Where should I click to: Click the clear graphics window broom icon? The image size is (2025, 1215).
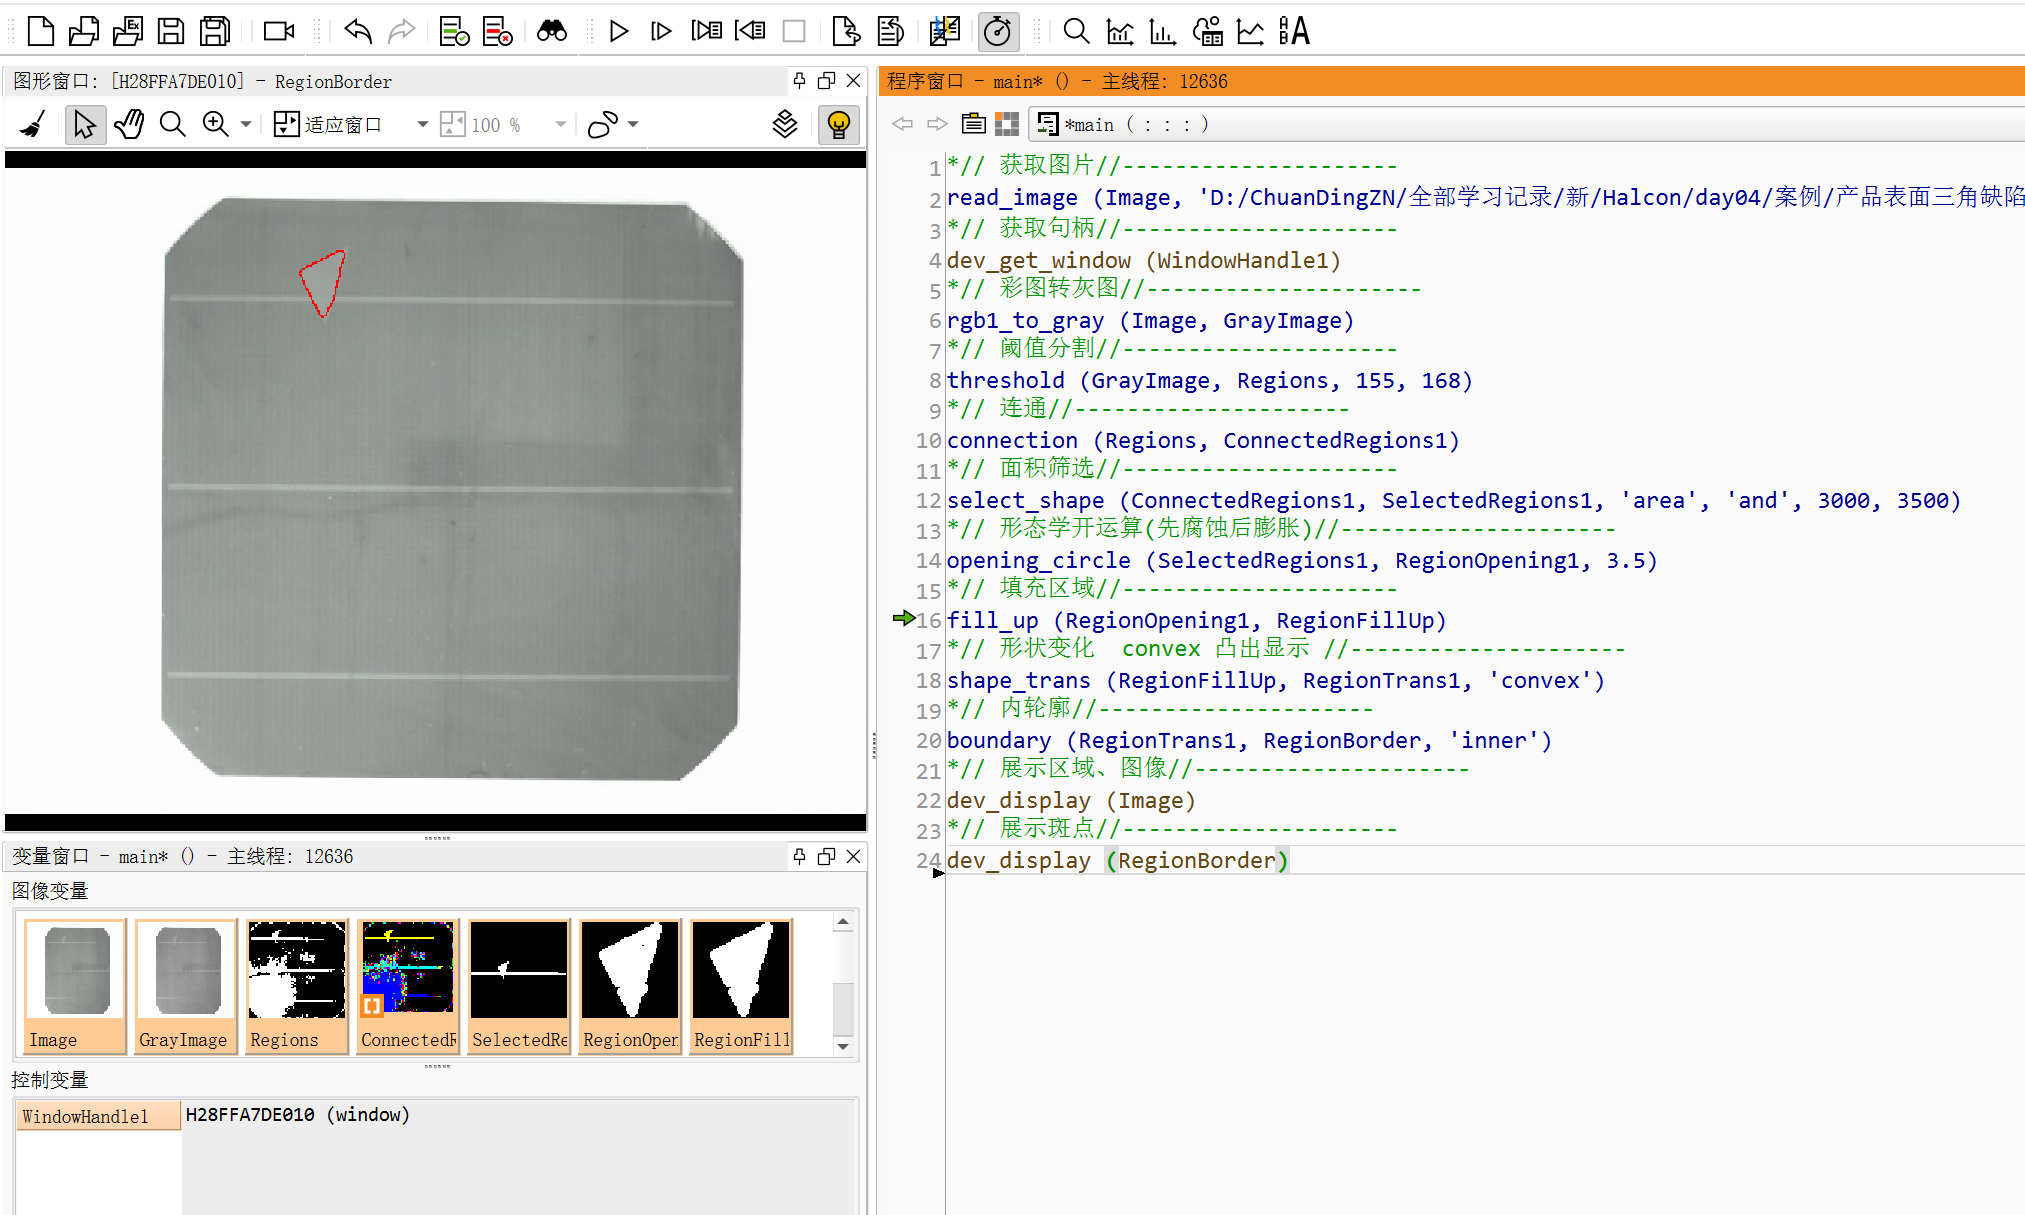tap(33, 124)
